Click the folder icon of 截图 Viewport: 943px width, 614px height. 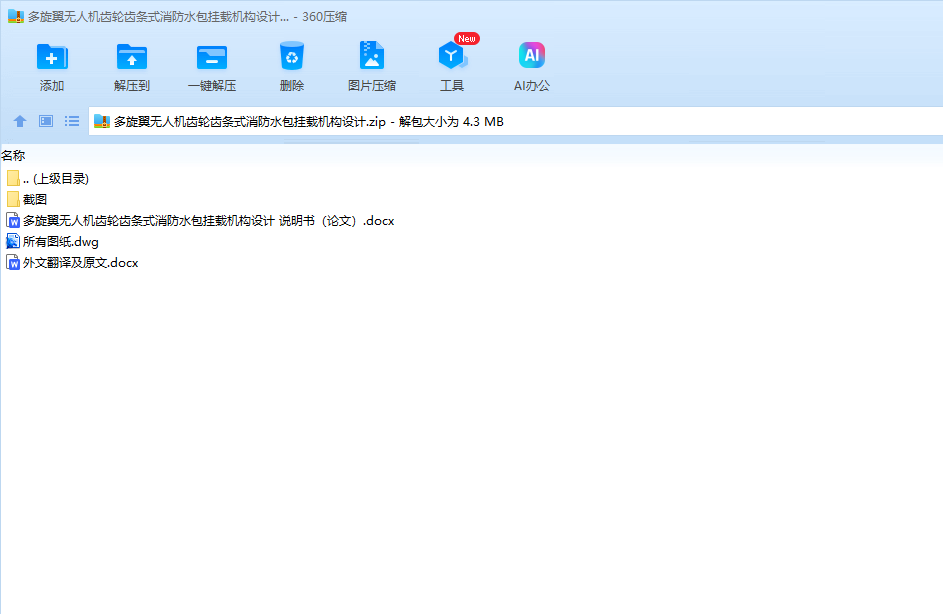(13, 200)
